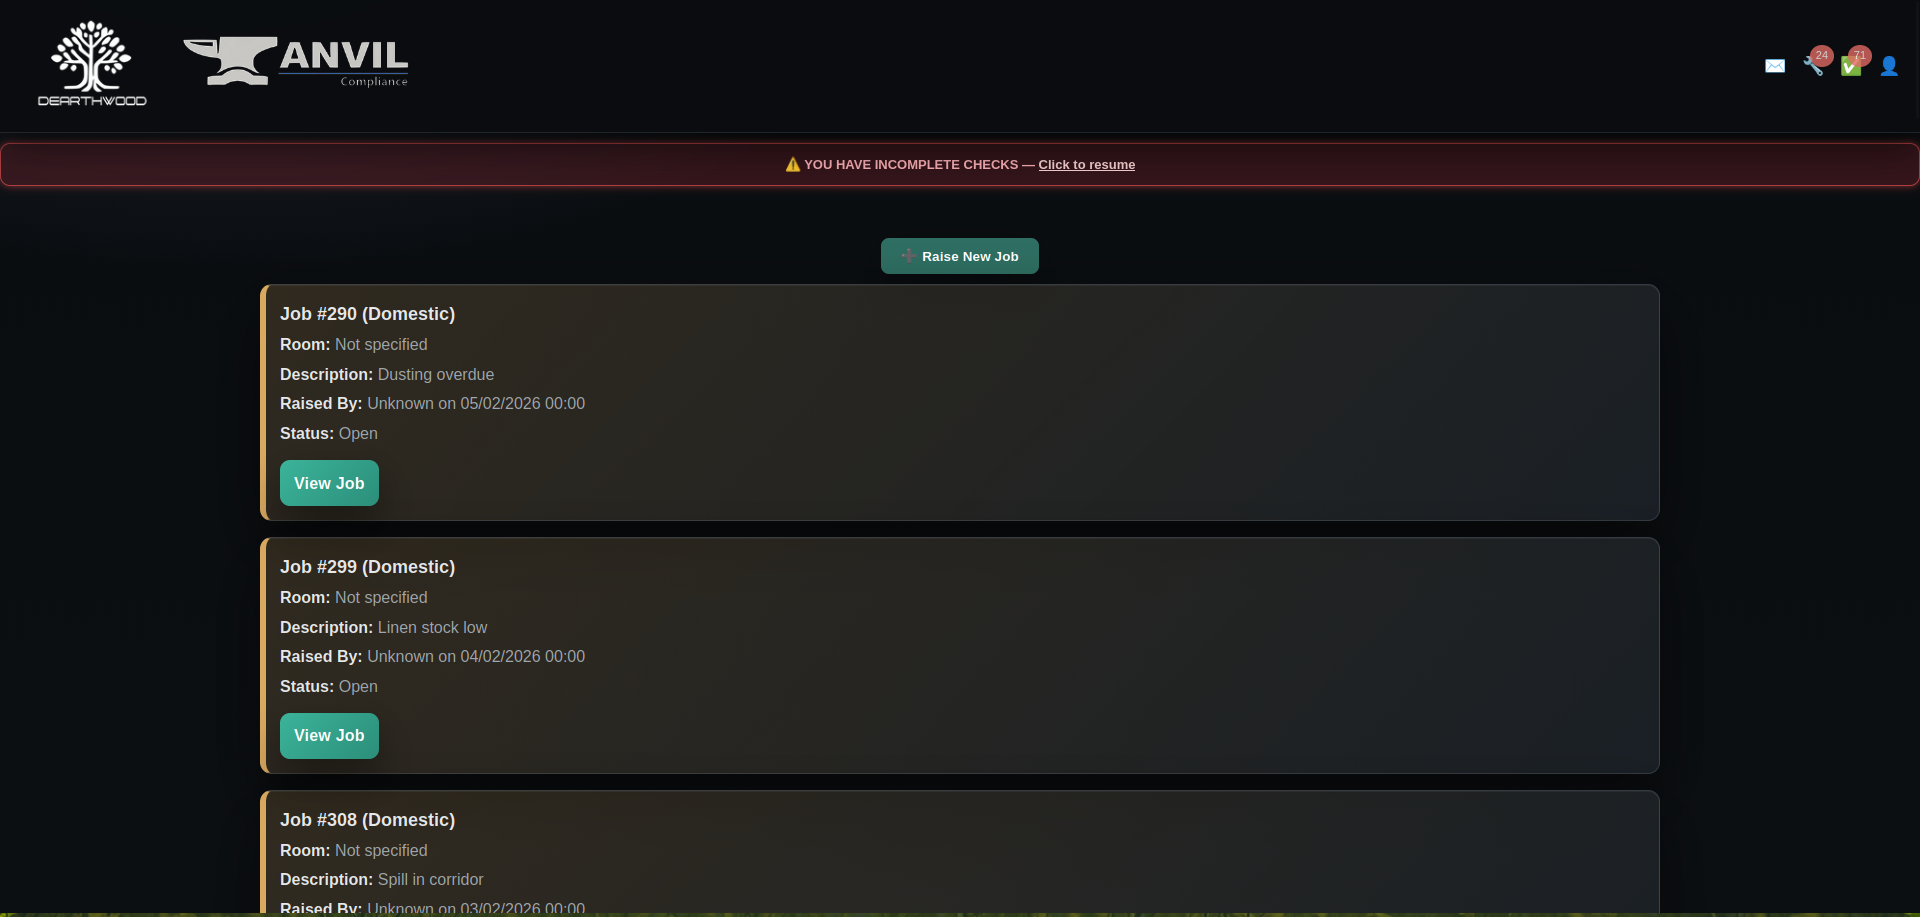Screen dimensions: 1920x917
Task: Click the 'Linen stock low' description text
Action: pos(432,627)
